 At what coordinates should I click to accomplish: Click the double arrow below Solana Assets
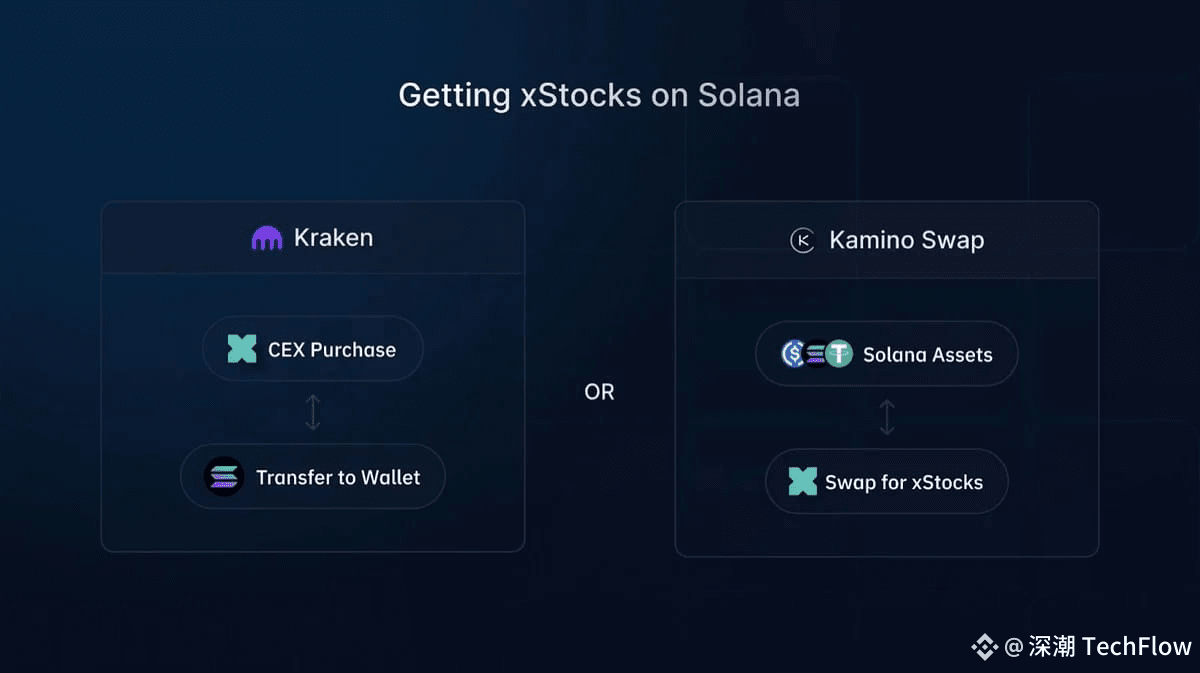[887, 417]
